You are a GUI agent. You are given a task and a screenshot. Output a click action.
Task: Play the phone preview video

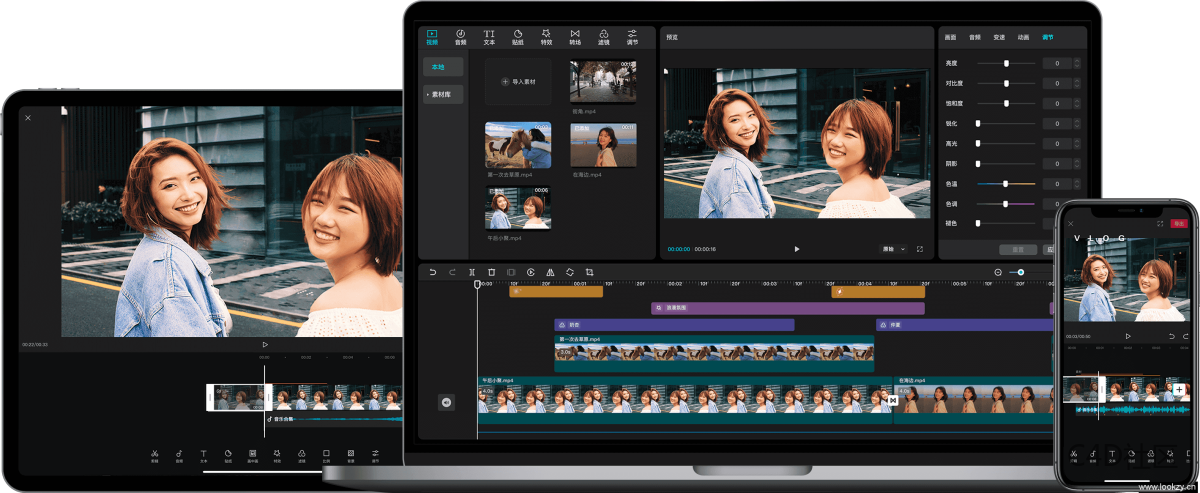[x=1128, y=336]
